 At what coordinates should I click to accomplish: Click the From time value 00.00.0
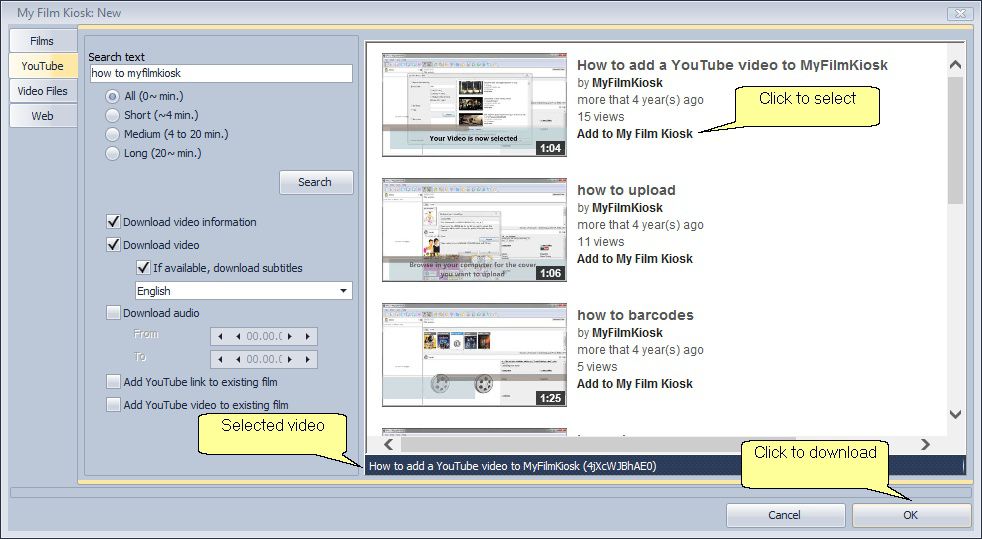click(264, 337)
